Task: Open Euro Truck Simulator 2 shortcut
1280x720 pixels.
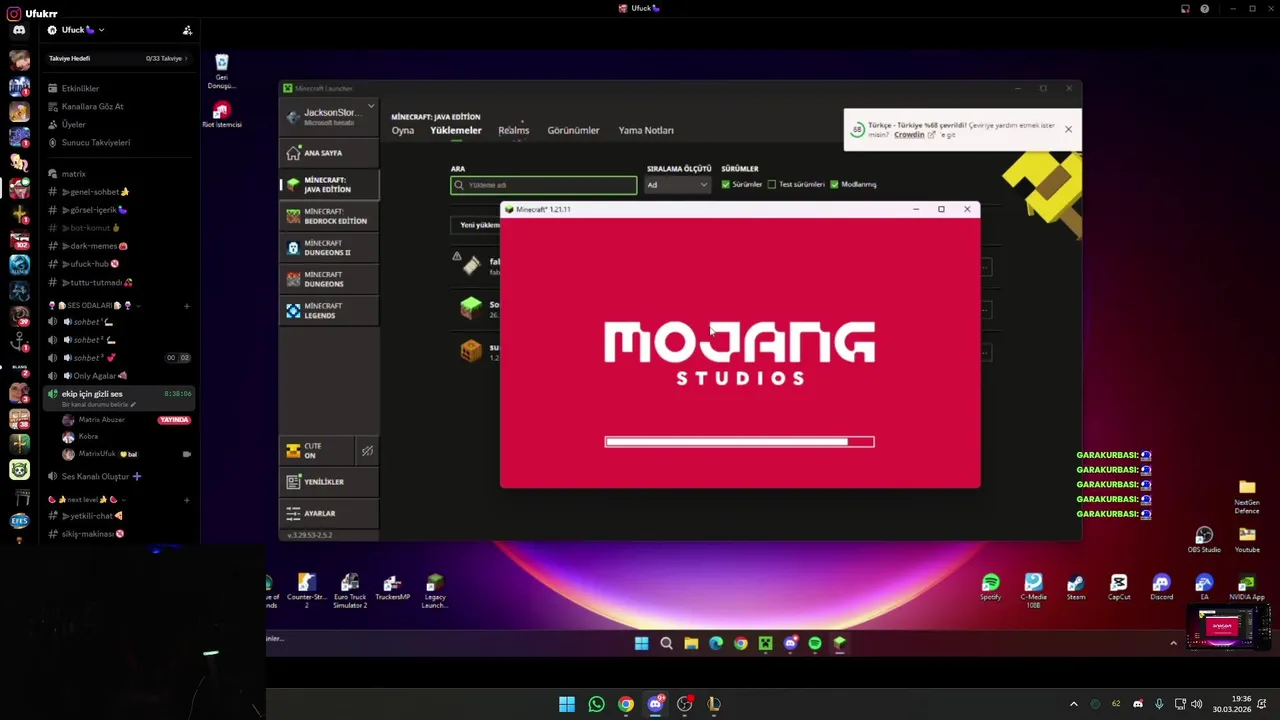Action: point(350,591)
